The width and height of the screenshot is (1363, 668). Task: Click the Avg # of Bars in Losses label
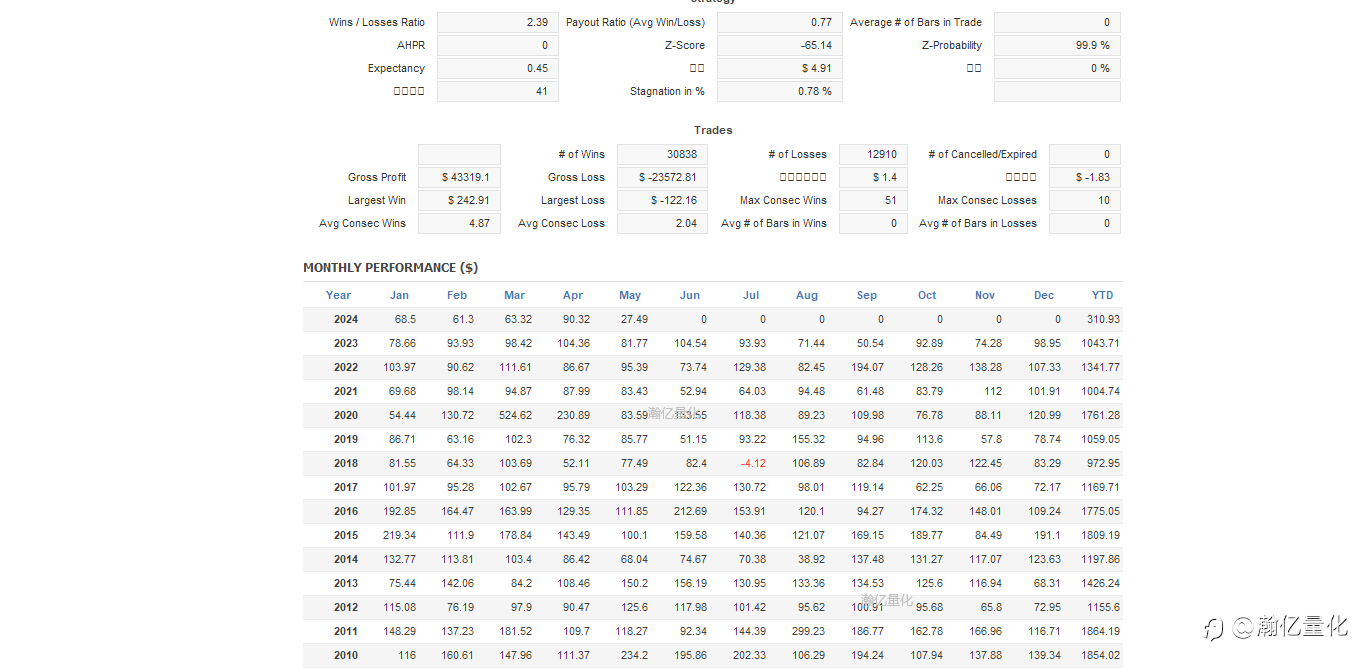click(978, 223)
